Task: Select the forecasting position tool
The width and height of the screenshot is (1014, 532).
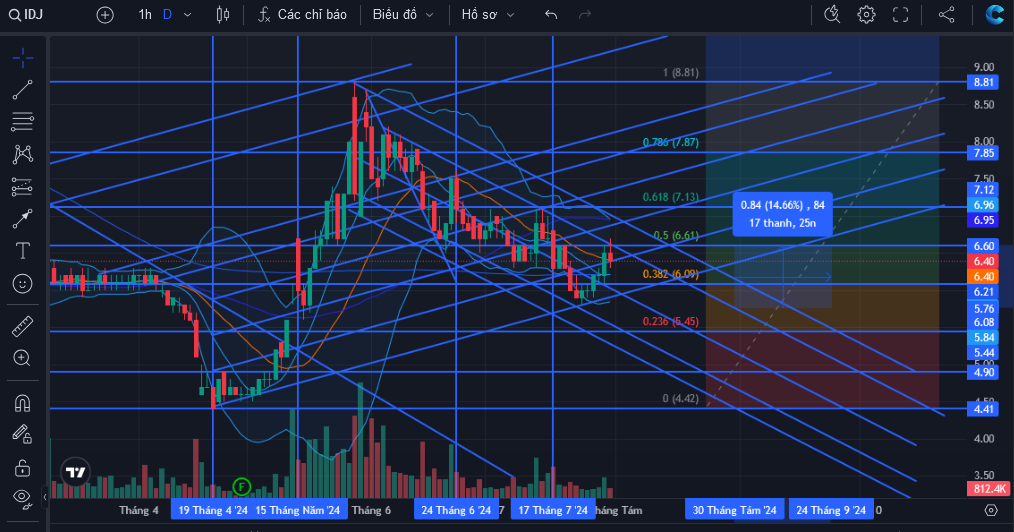Action: pos(23,187)
